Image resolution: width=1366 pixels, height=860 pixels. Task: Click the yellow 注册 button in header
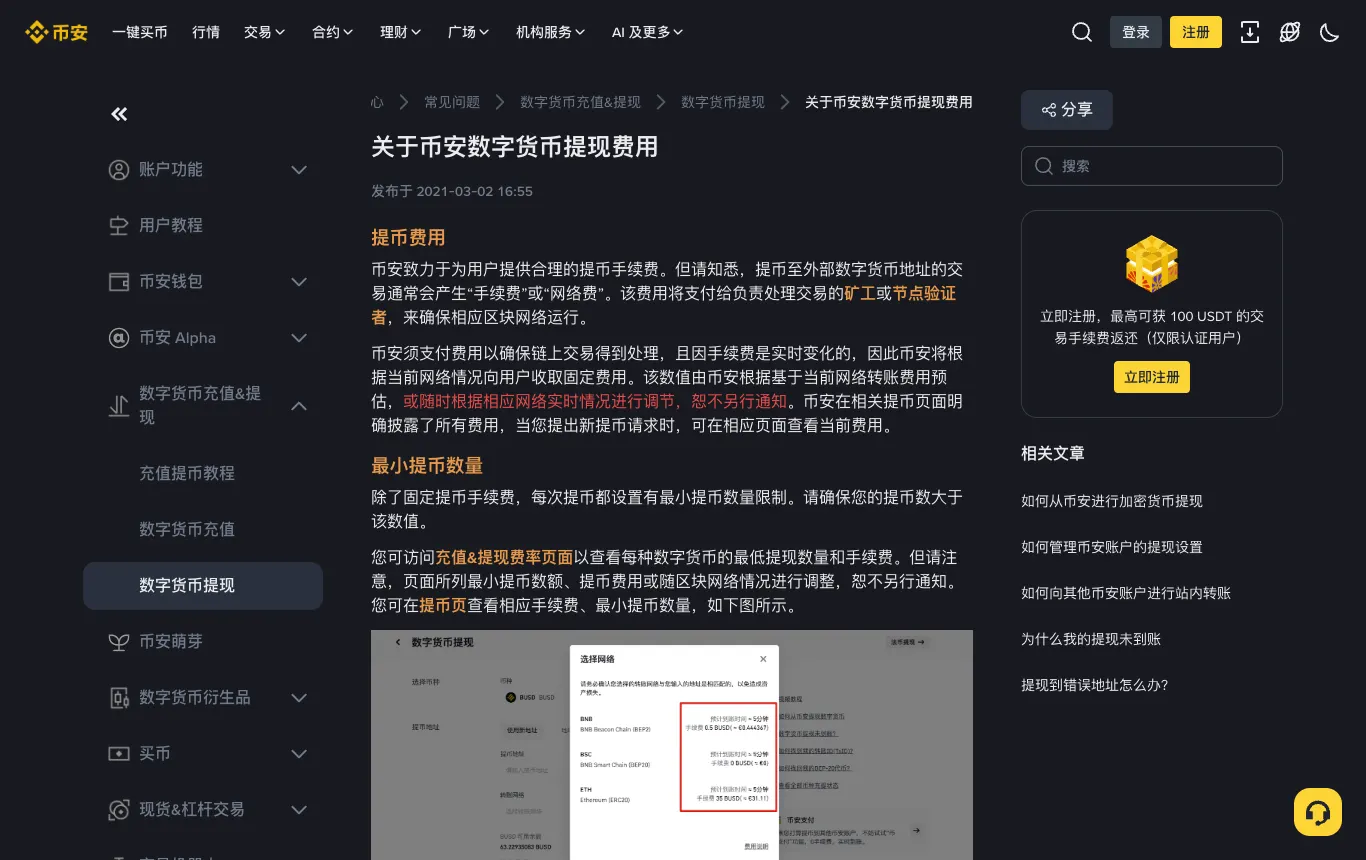coord(1196,32)
